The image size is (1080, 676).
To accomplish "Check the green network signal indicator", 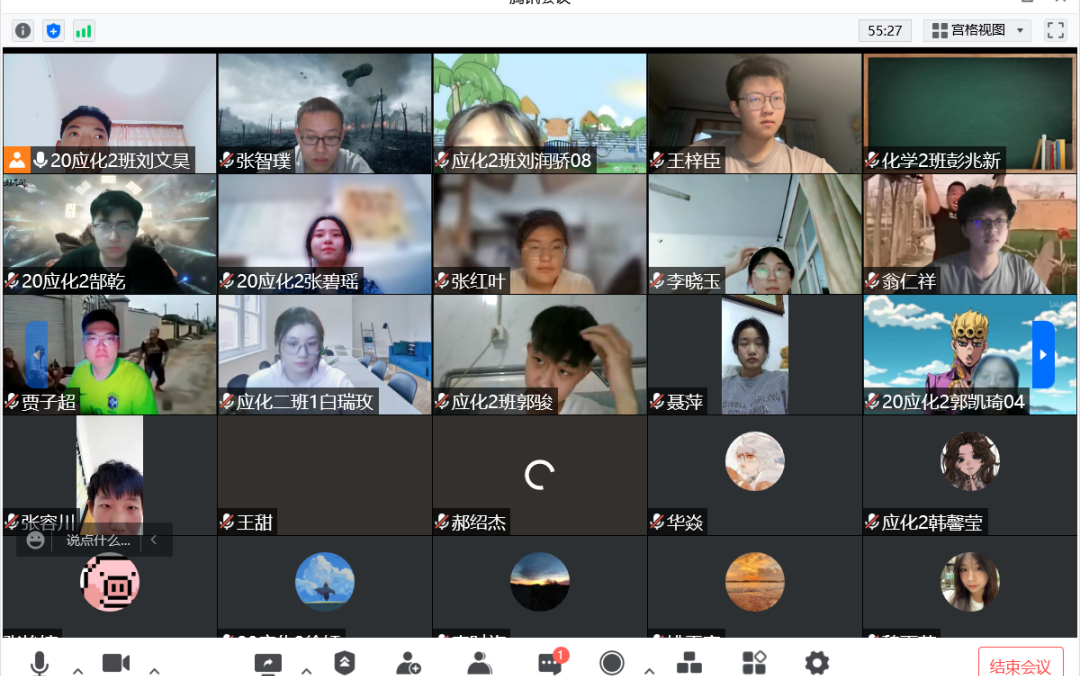I will 83,31.
